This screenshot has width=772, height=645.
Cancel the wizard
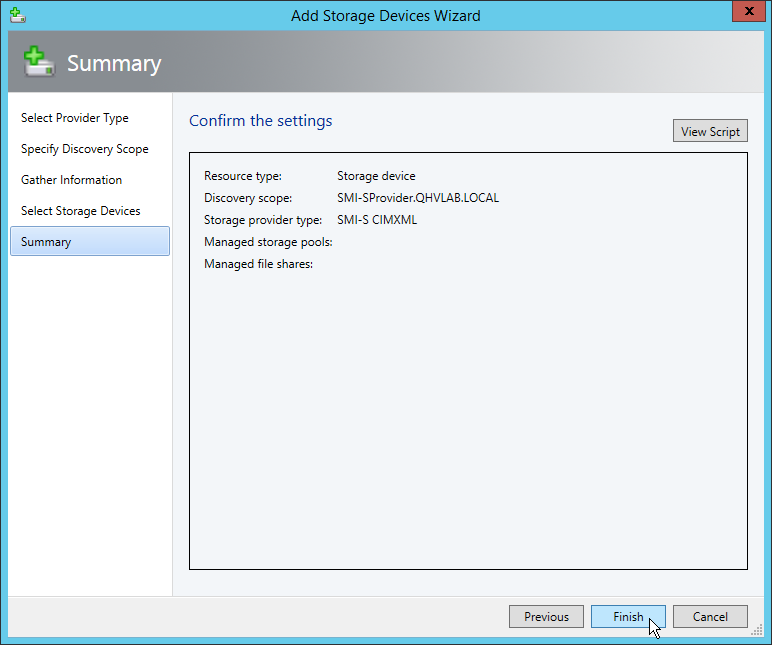pyautogui.click(x=710, y=617)
